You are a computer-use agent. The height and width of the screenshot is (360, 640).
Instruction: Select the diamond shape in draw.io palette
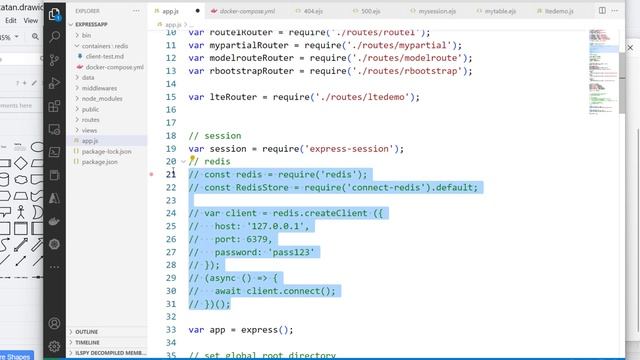(x=21, y=163)
